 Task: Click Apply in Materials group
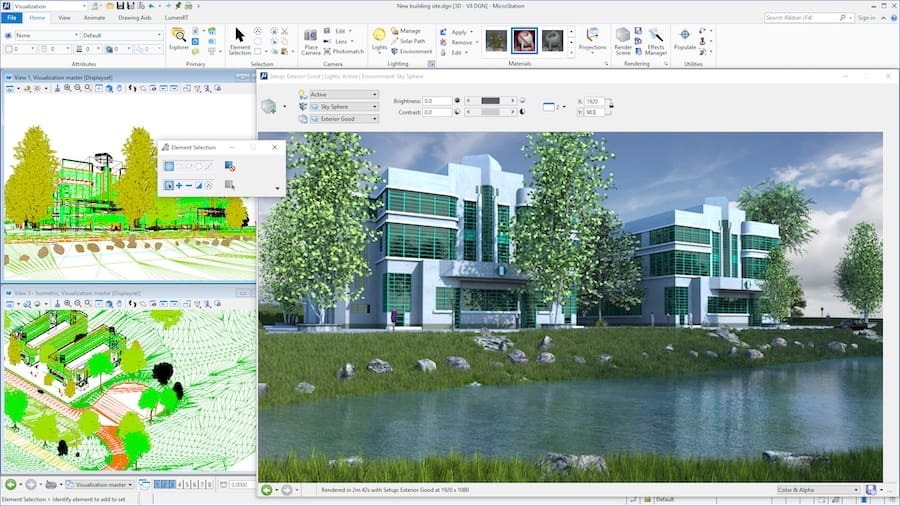click(458, 32)
